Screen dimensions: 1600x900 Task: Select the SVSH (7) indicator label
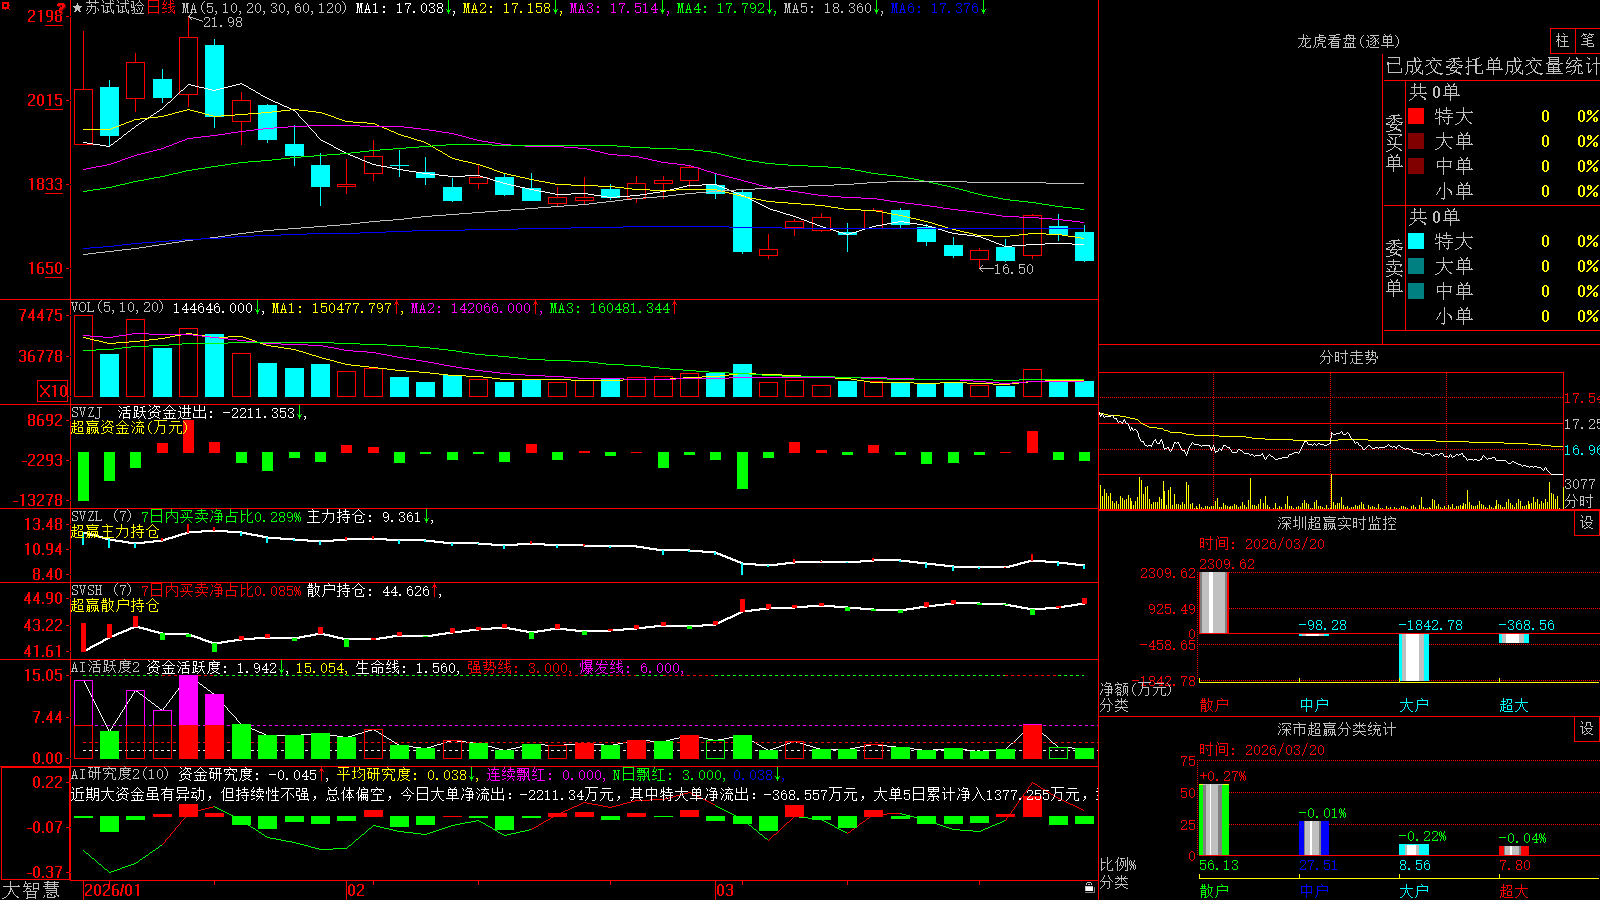coord(101,591)
